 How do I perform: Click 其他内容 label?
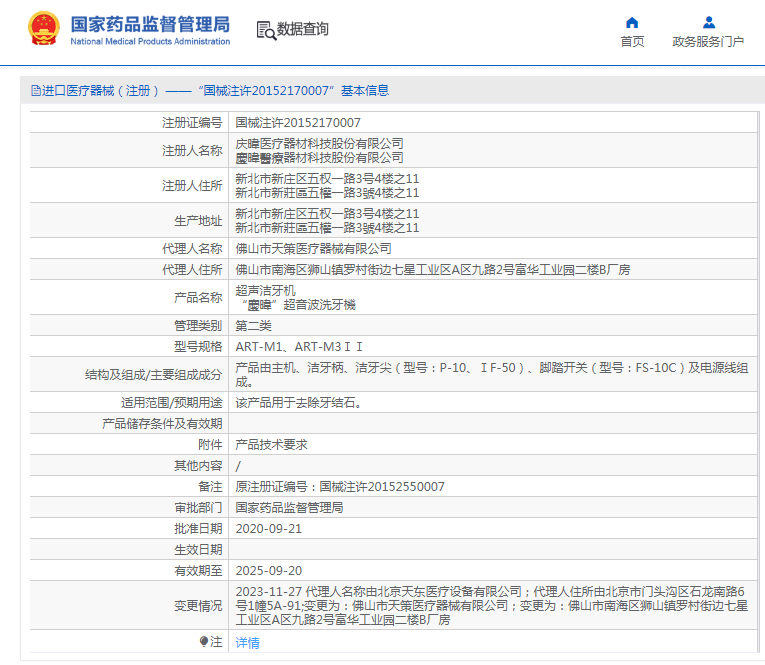tap(198, 466)
